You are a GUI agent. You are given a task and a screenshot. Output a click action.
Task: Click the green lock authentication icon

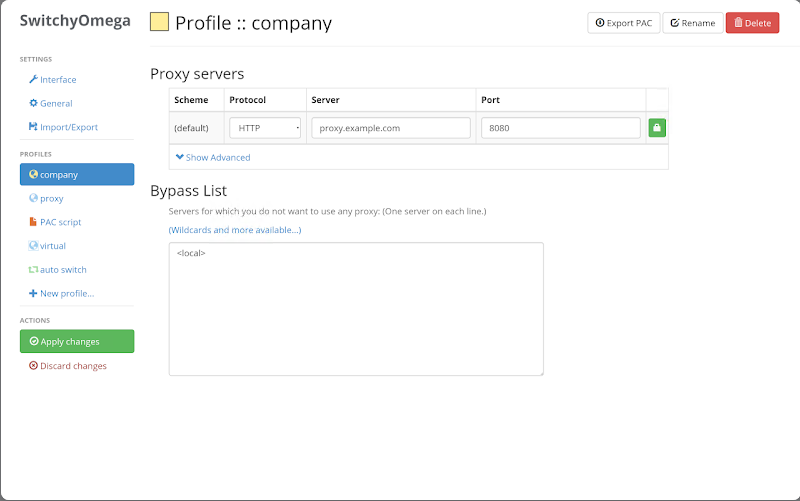657,128
